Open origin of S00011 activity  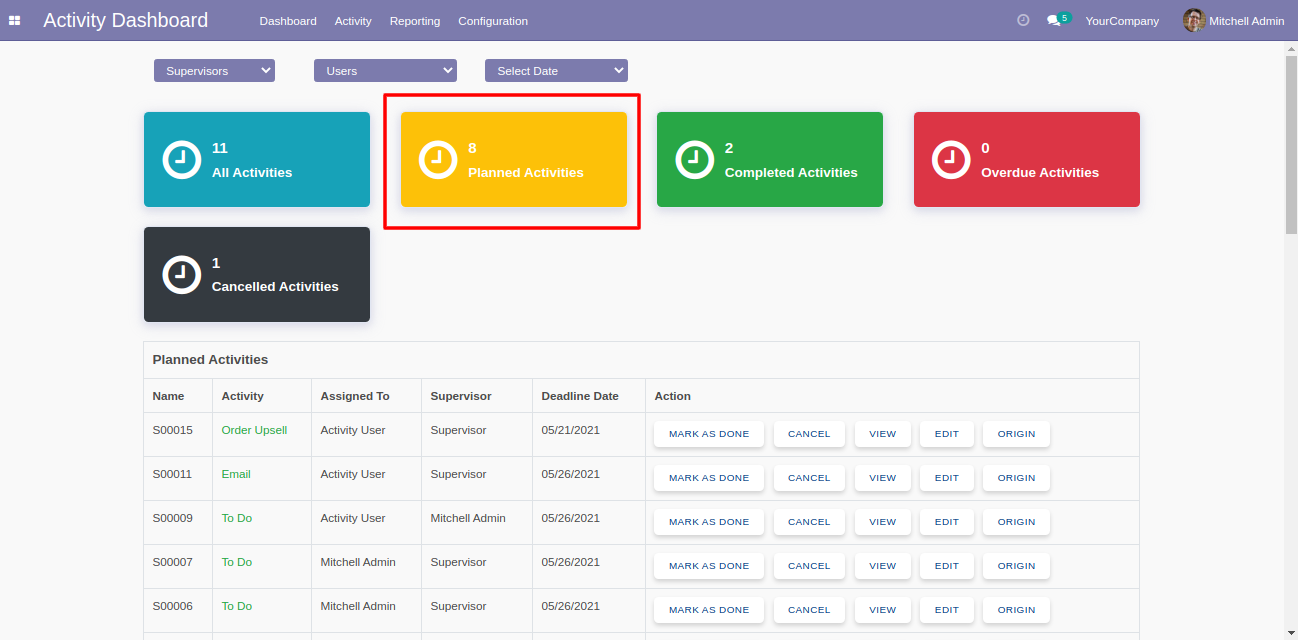[1016, 478]
